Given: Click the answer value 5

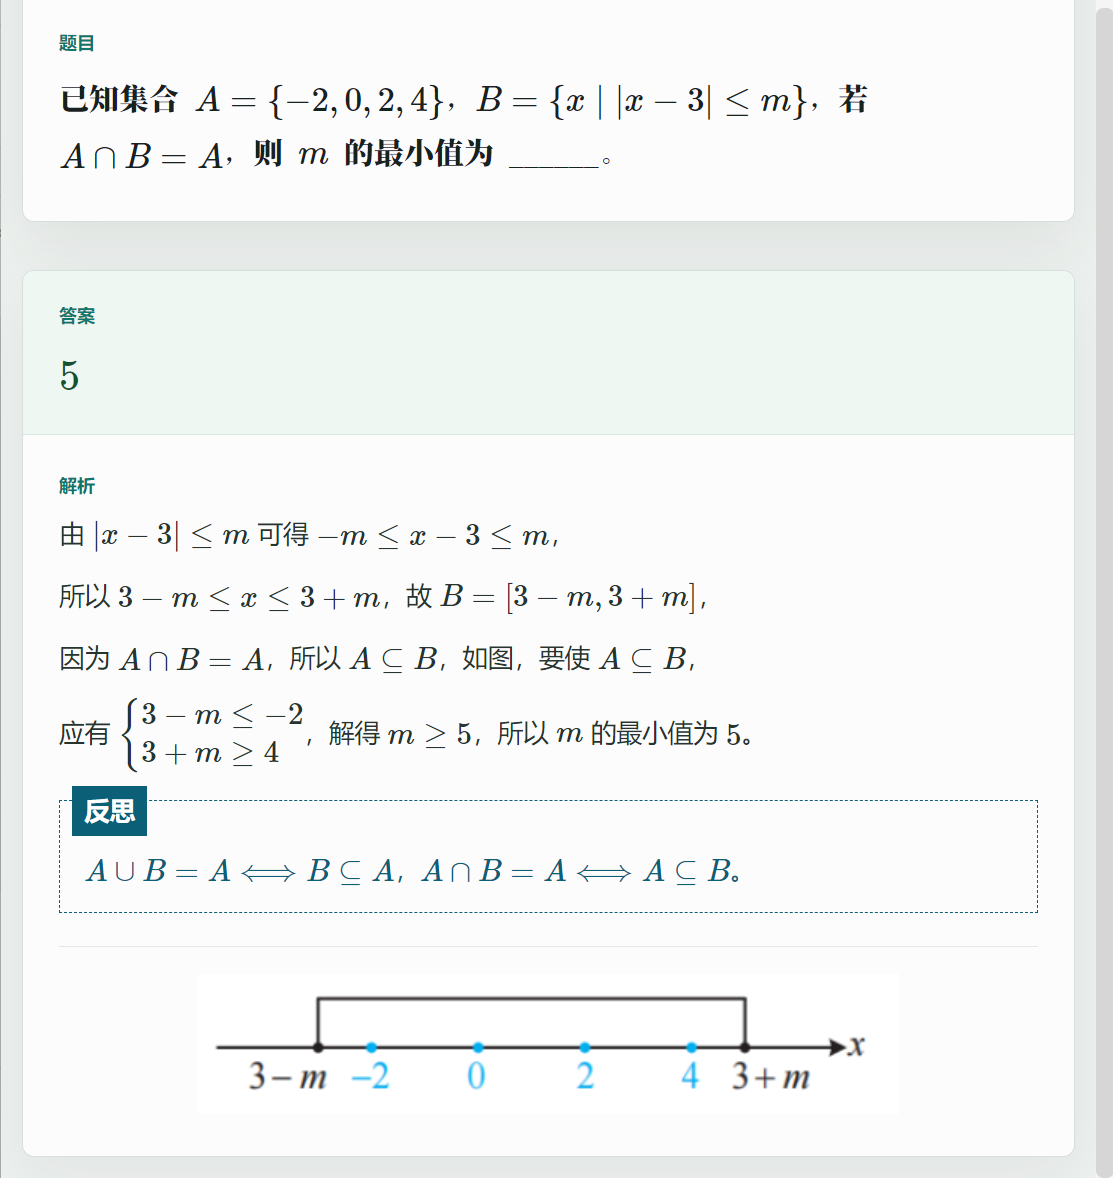Looking at the screenshot, I should (x=69, y=376).
